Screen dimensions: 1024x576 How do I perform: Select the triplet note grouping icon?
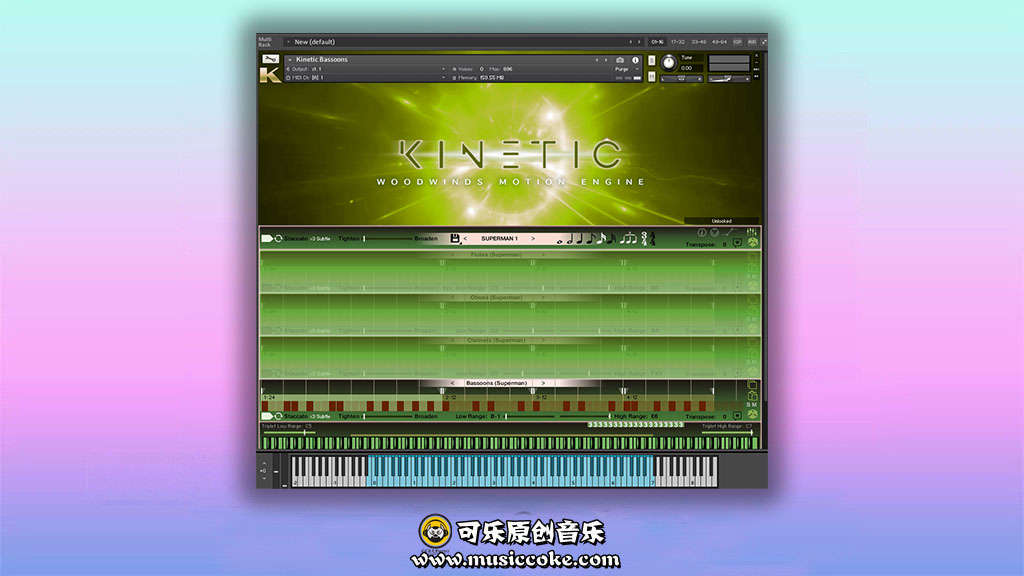click(x=627, y=239)
